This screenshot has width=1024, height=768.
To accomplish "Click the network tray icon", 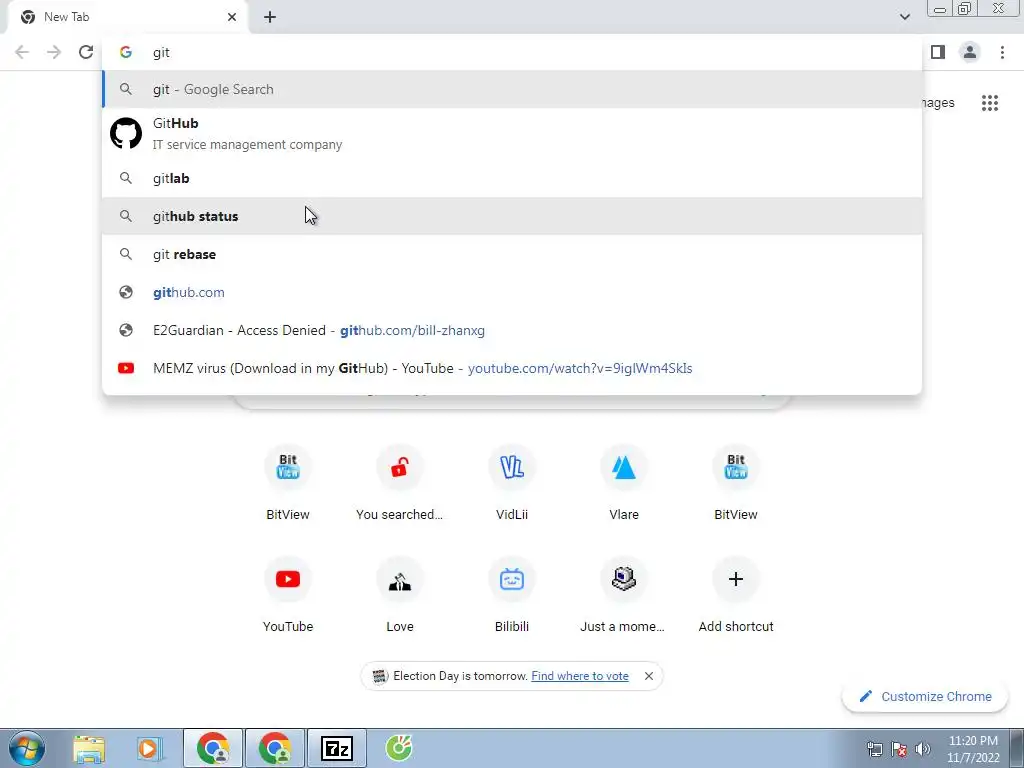I will coord(874,749).
